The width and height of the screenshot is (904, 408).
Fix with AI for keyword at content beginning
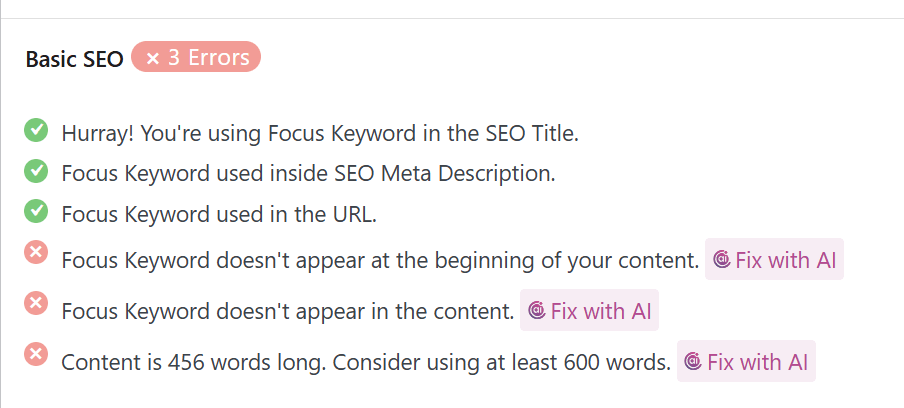click(774, 260)
